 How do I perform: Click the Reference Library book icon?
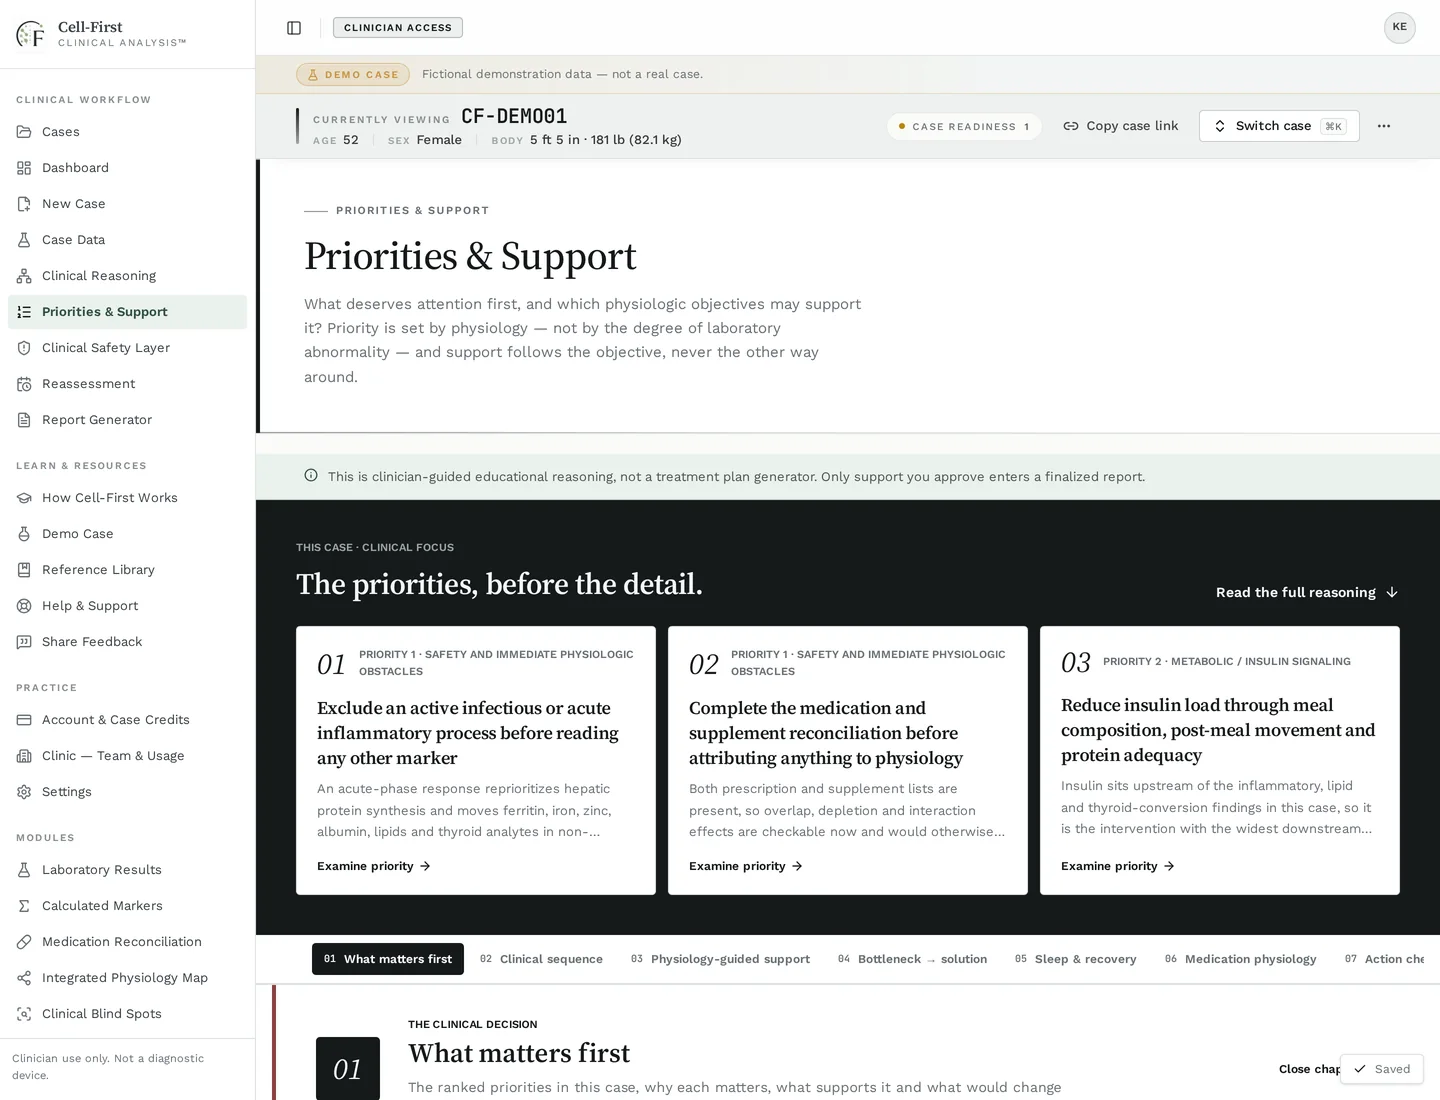(x=24, y=570)
